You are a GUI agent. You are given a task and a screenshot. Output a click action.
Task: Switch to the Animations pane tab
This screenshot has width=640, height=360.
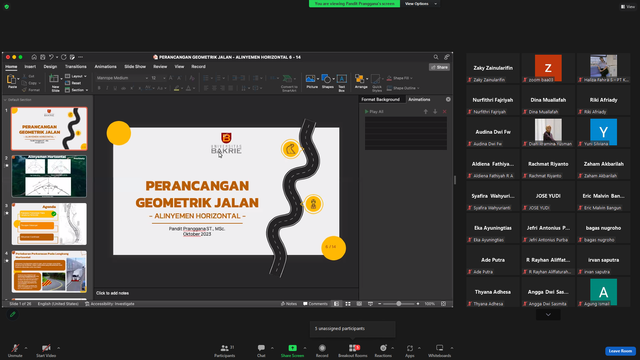point(419,100)
